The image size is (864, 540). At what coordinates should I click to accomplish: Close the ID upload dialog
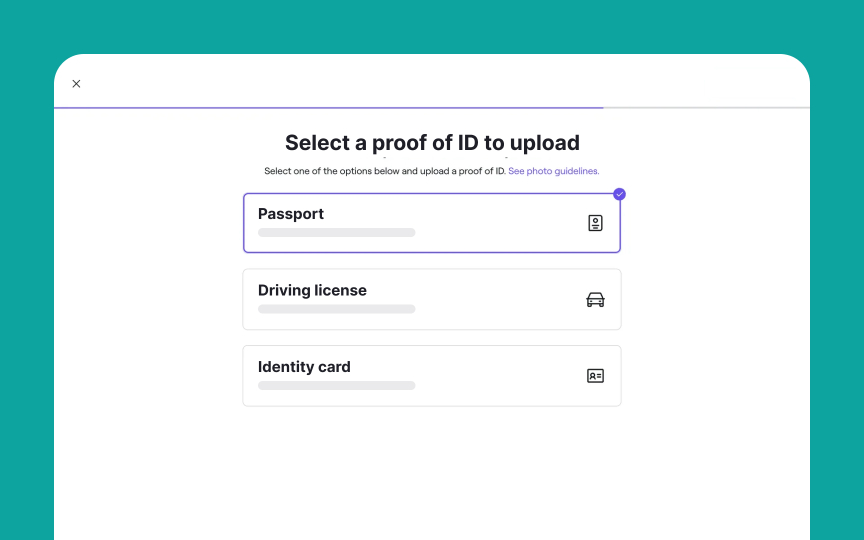click(x=76, y=84)
